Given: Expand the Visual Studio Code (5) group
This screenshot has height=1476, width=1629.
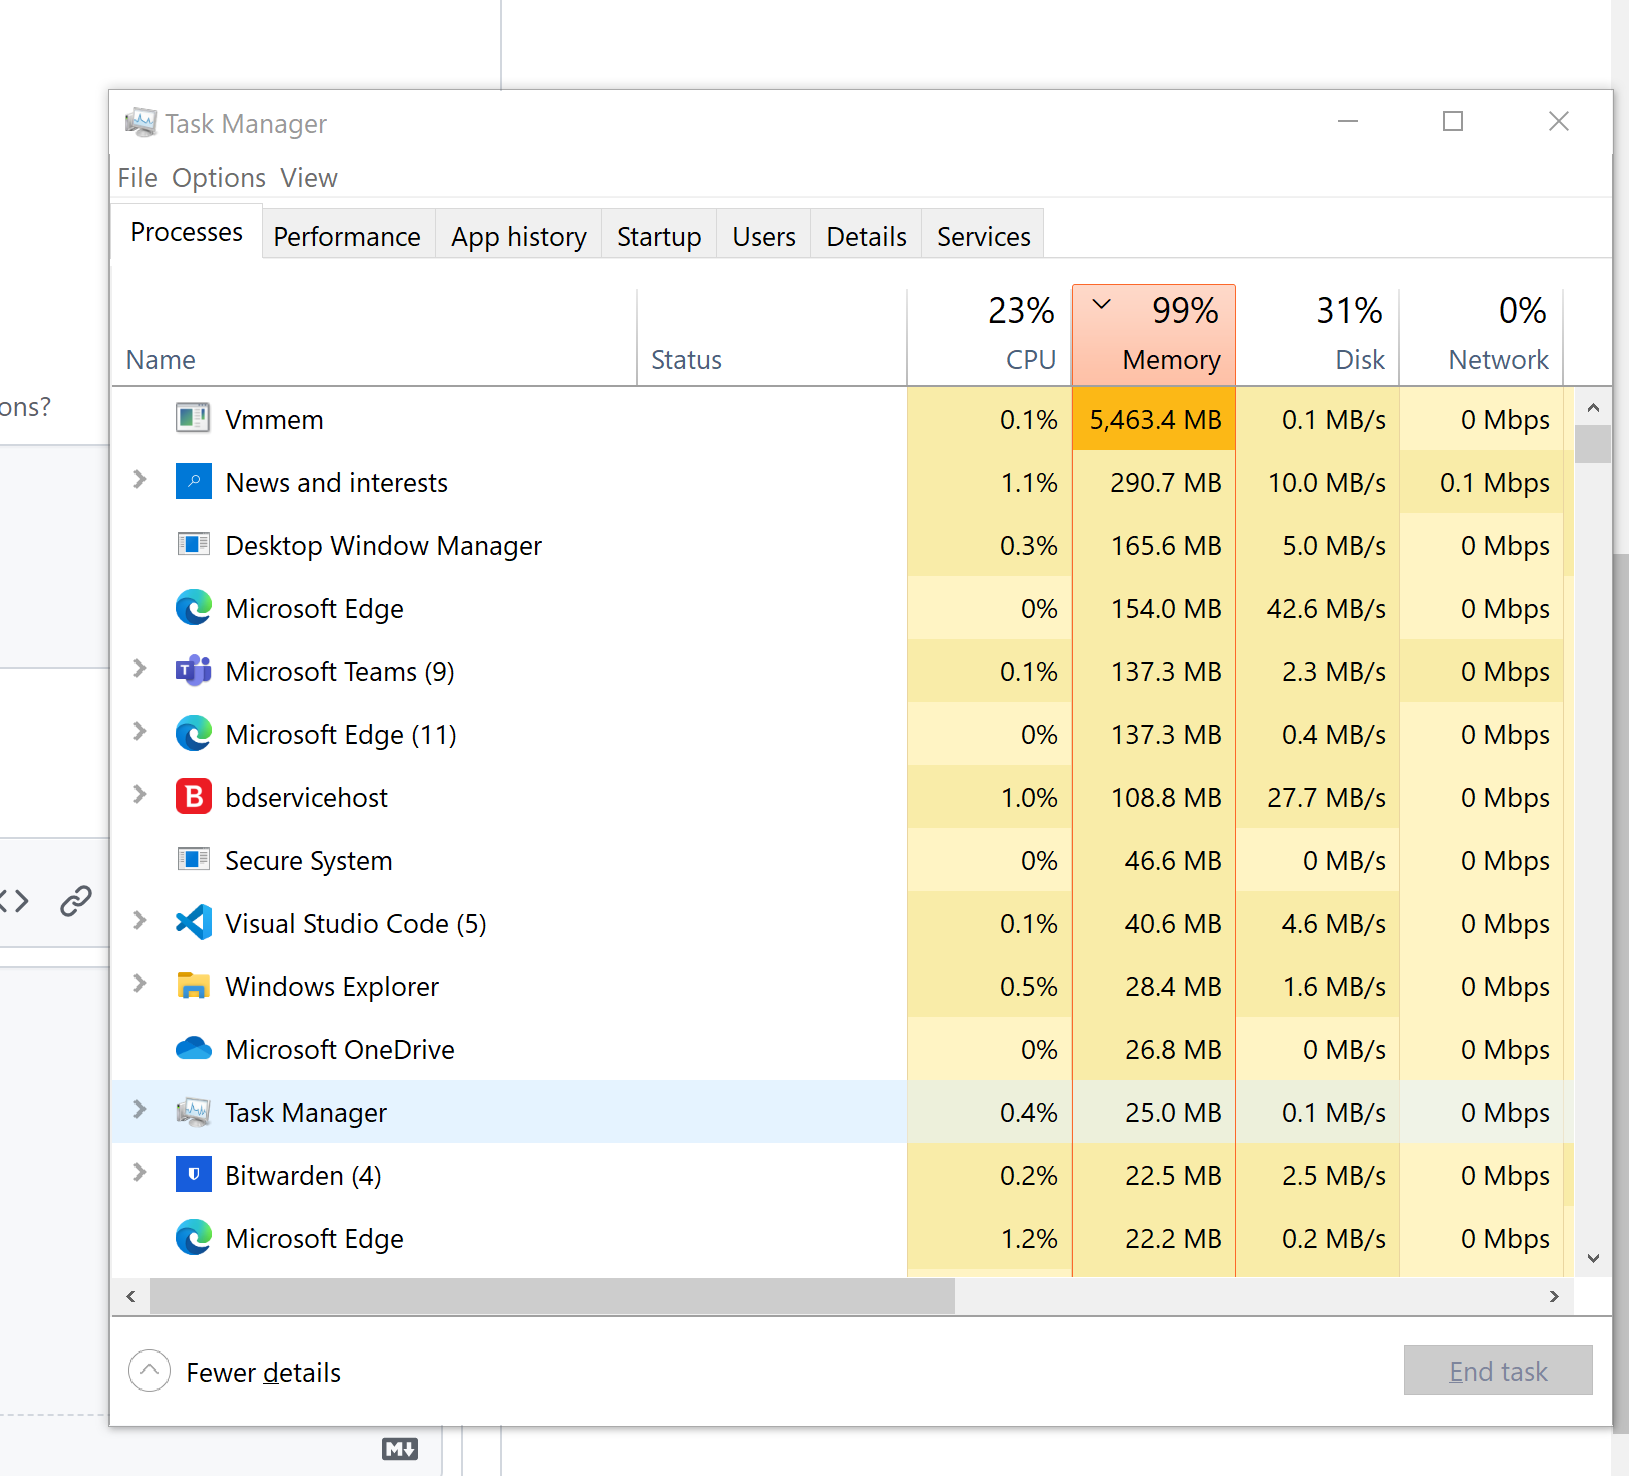Looking at the screenshot, I should (x=140, y=921).
